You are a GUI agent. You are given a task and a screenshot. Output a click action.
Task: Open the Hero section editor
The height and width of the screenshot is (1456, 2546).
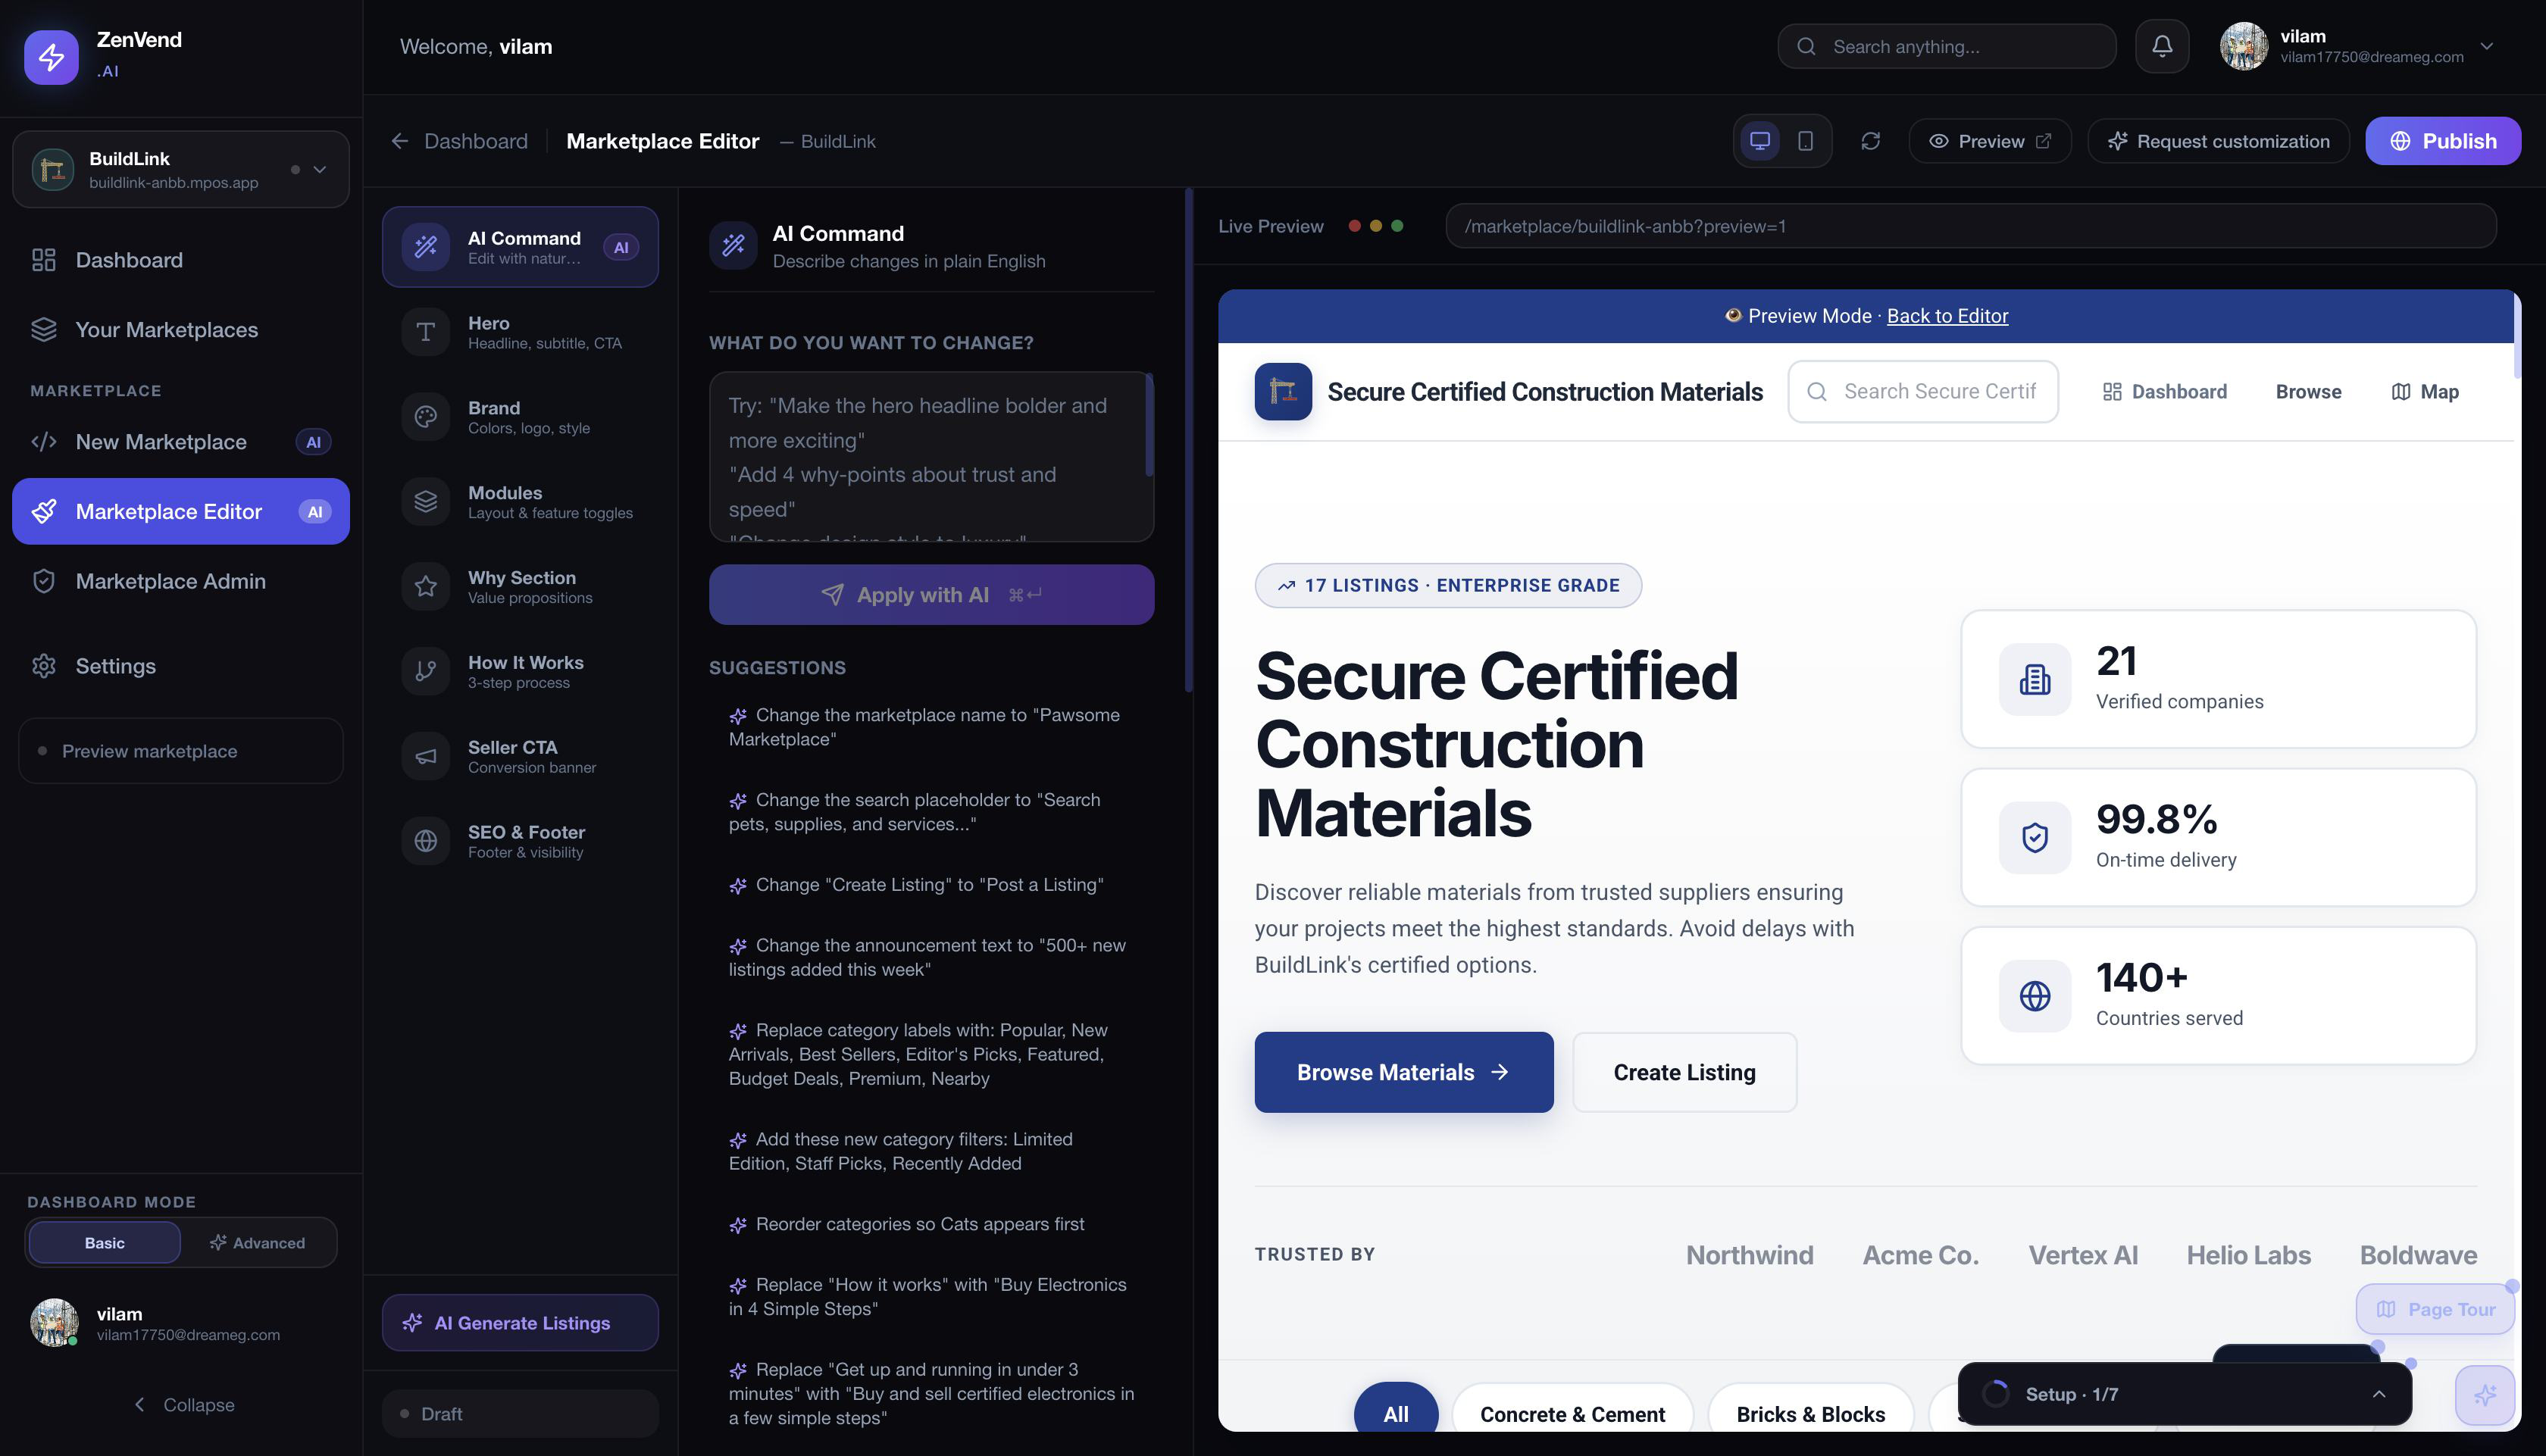(520, 332)
